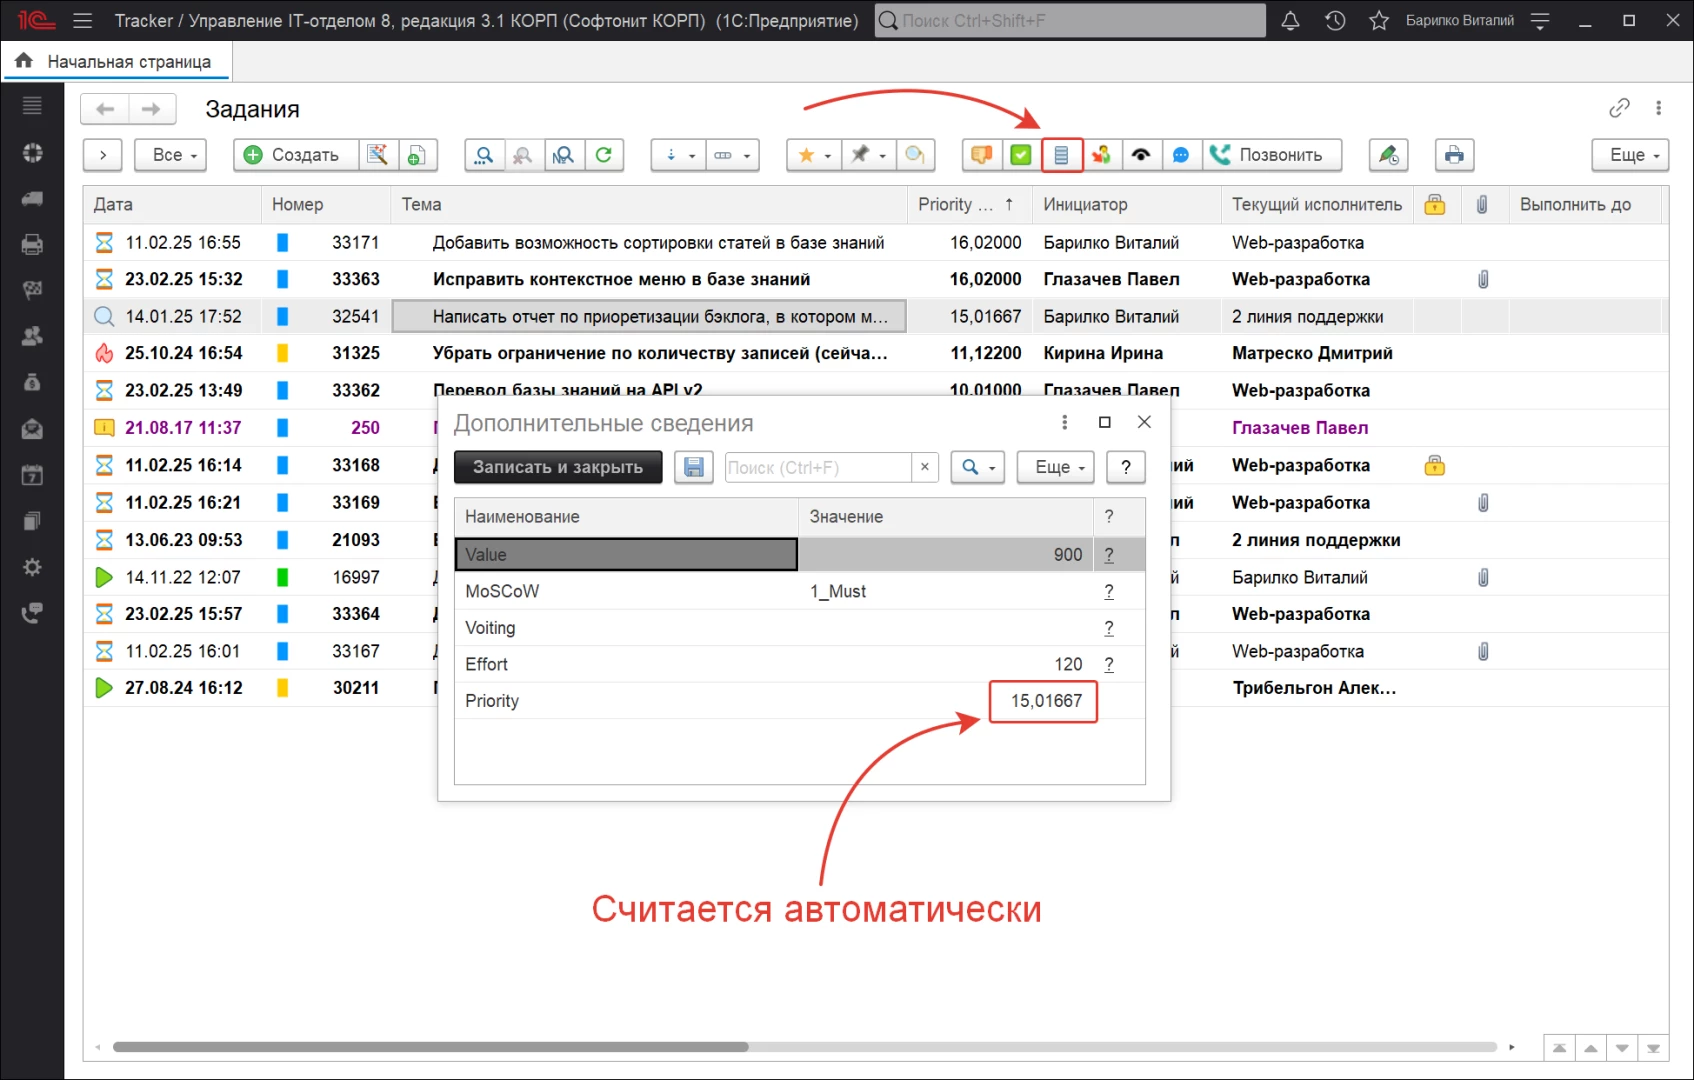Screen dimensions: 1694x1080
Task: Toggle the eye watch icon in toolbar
Action: 1141,155
